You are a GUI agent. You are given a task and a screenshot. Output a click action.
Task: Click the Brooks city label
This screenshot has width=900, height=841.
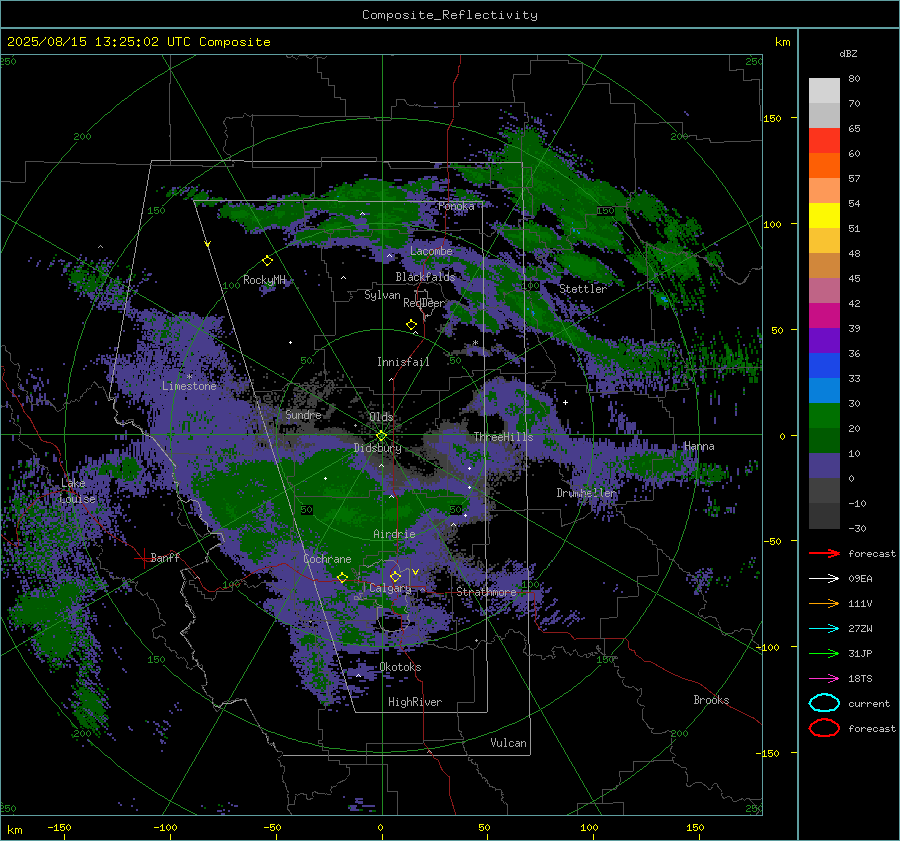[x=711, y=700]
